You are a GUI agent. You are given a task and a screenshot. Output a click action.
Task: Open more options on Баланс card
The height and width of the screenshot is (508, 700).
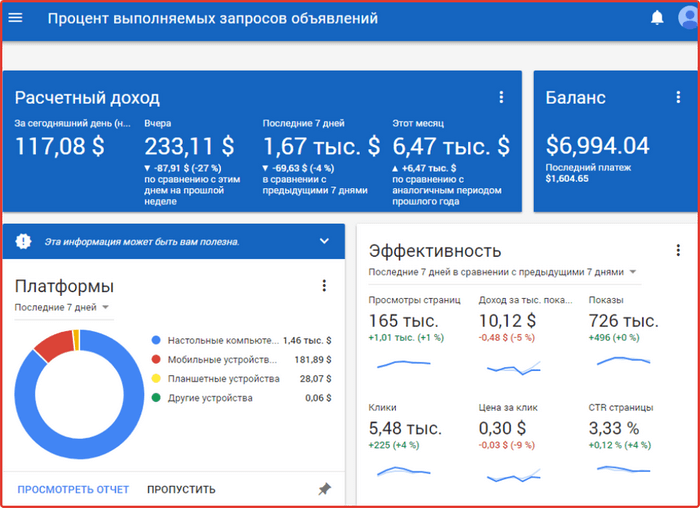[x=678, y=97]
